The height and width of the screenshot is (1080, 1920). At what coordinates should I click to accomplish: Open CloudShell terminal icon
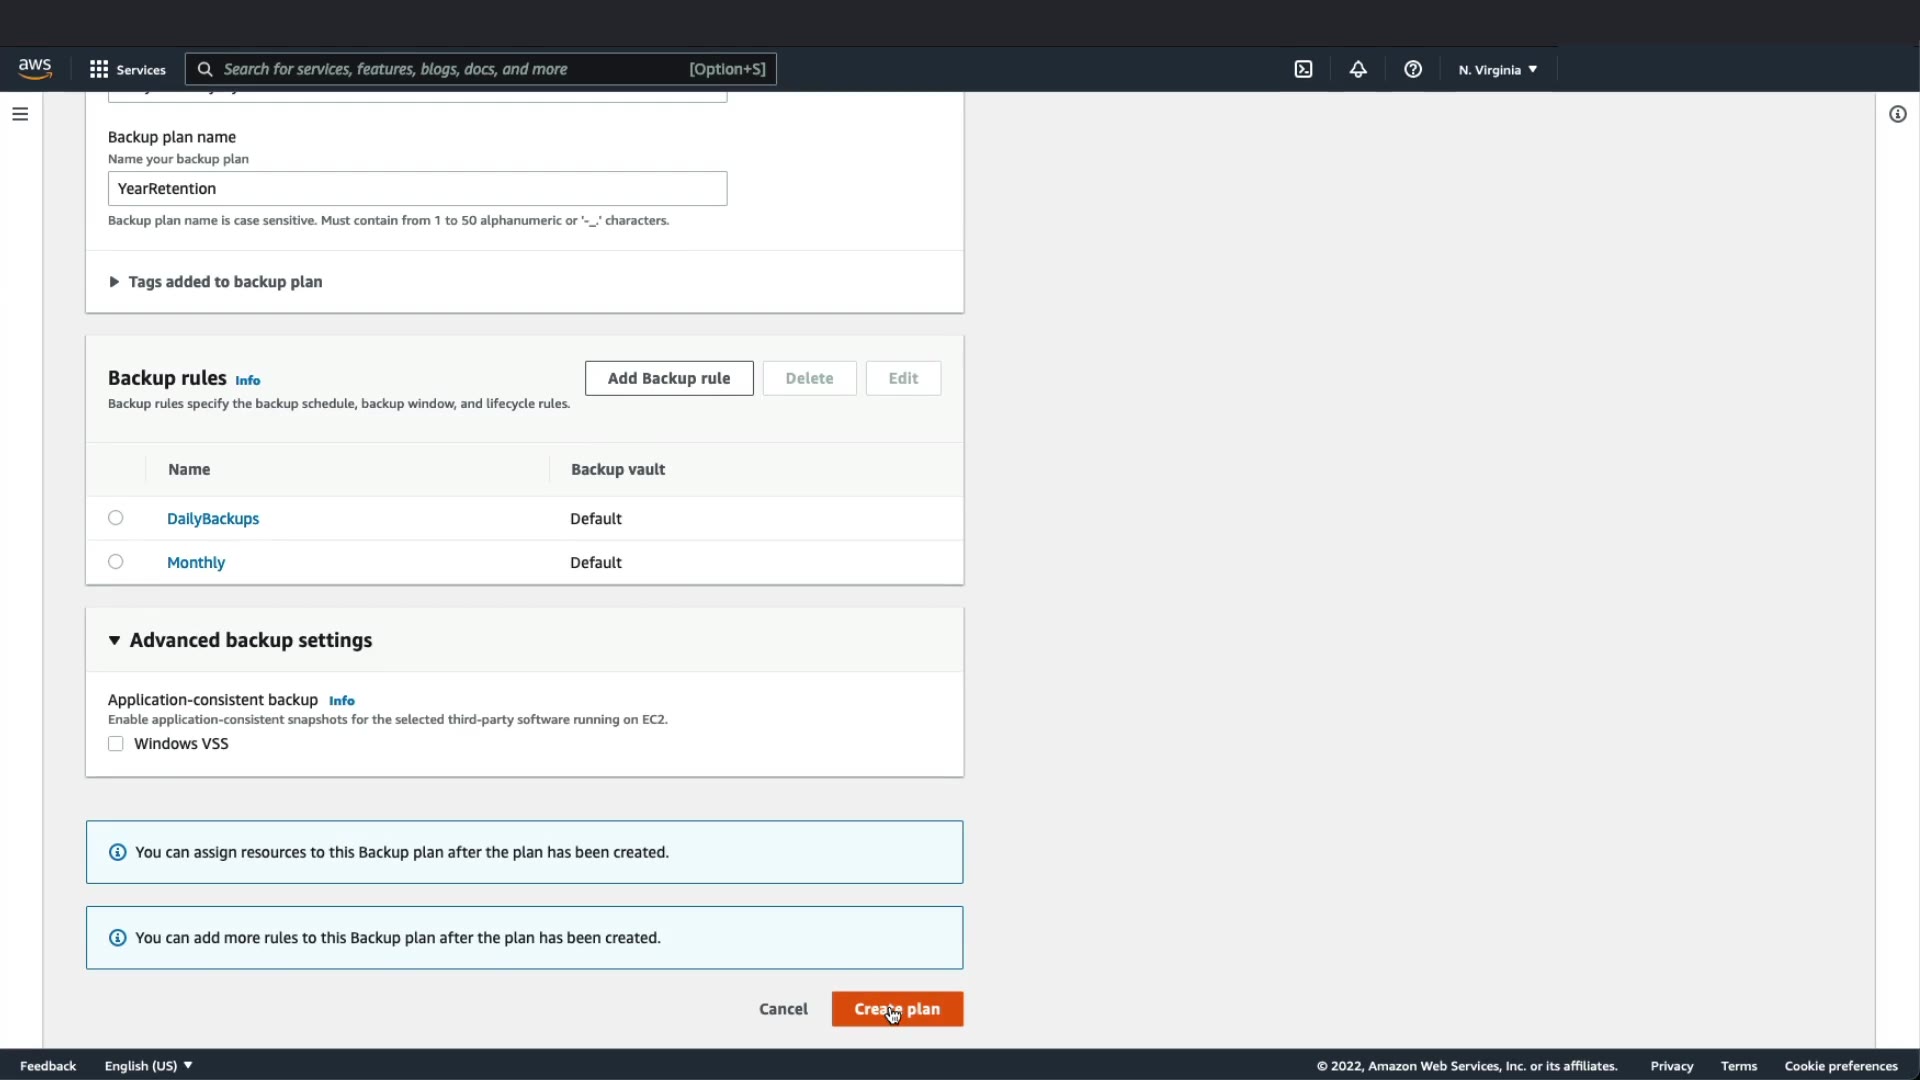1303,69
